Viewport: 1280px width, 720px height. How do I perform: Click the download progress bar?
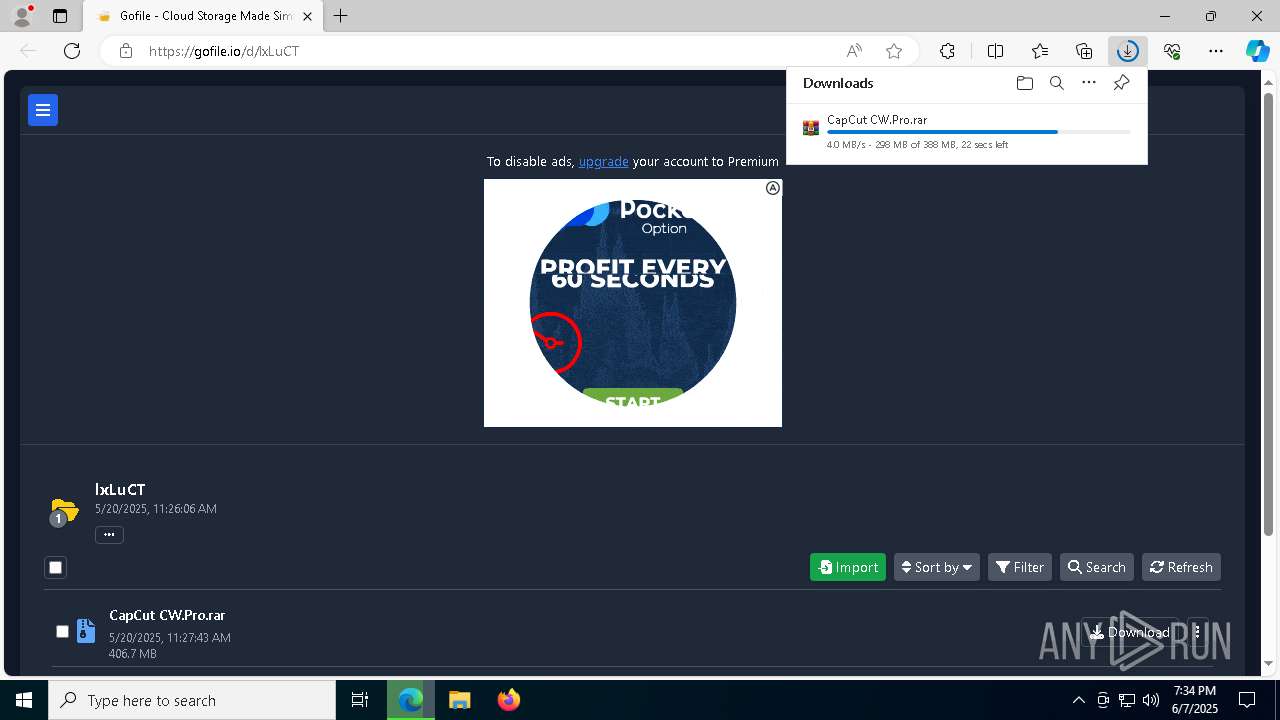(979, 132)
